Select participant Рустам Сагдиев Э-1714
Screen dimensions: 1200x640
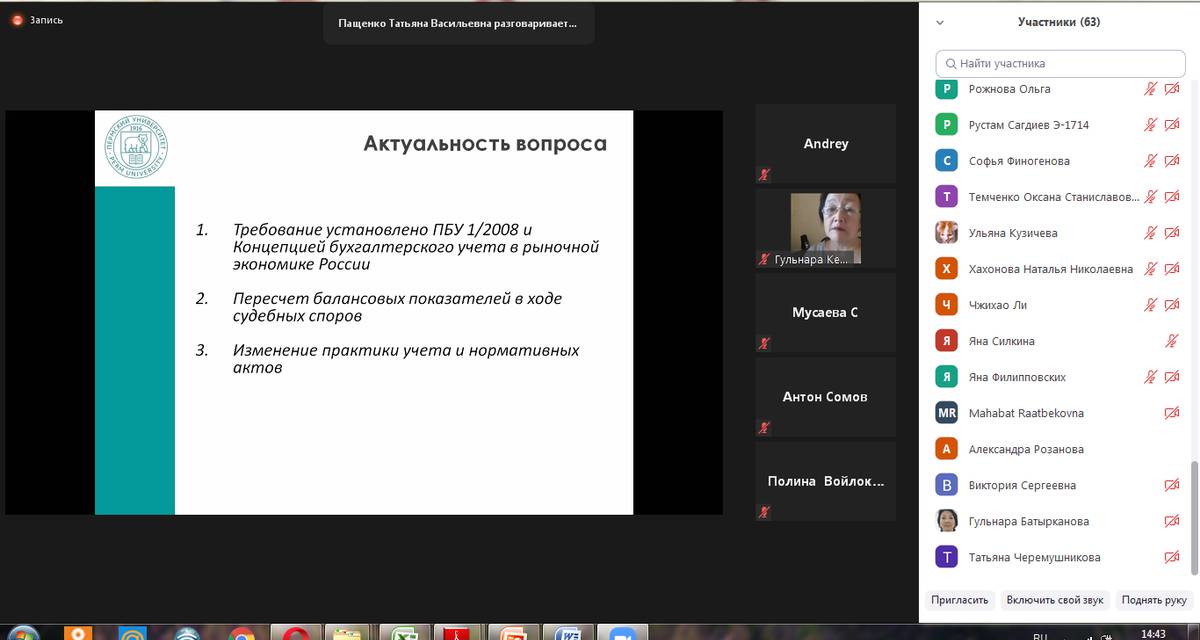pyautogui.click(x=1028, y=125)
